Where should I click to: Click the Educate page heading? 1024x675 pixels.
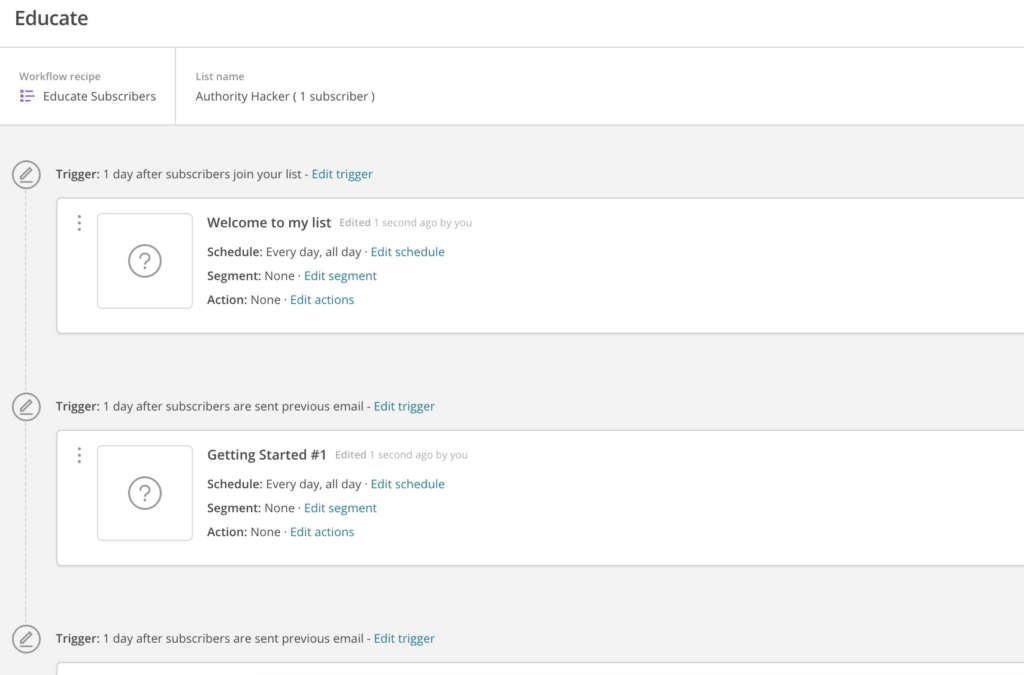tap(52, 18)
